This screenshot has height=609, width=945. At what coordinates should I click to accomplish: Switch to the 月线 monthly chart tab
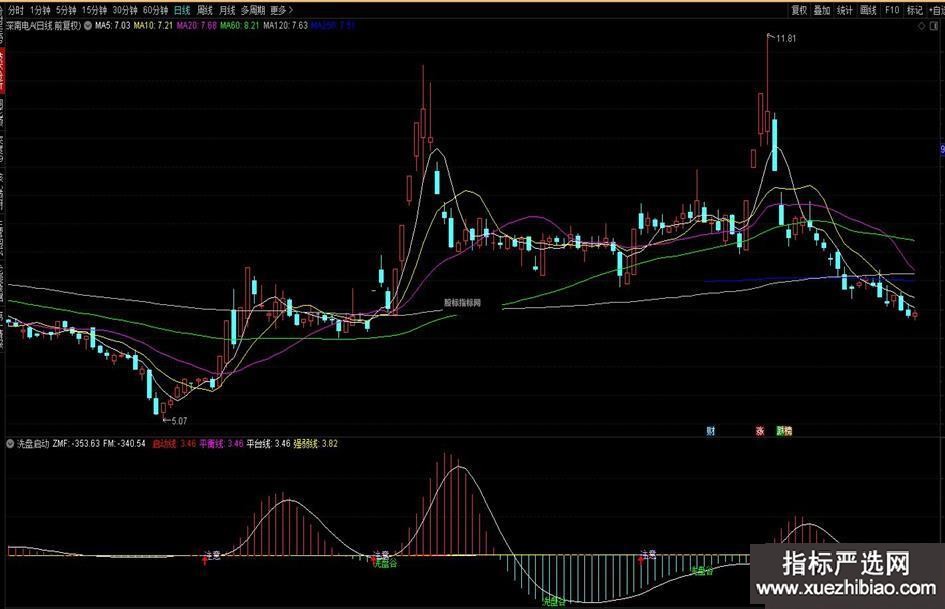(x=227, y=10)
